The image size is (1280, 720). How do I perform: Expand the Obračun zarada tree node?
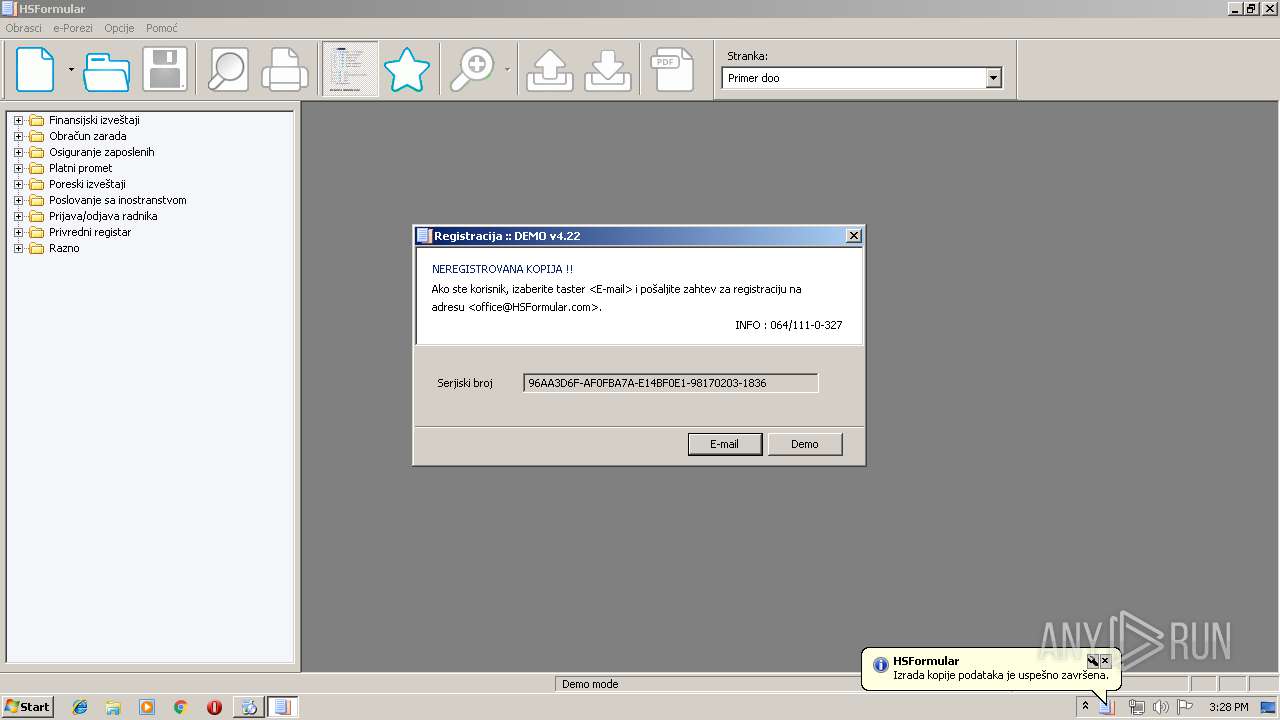[18, 136]
